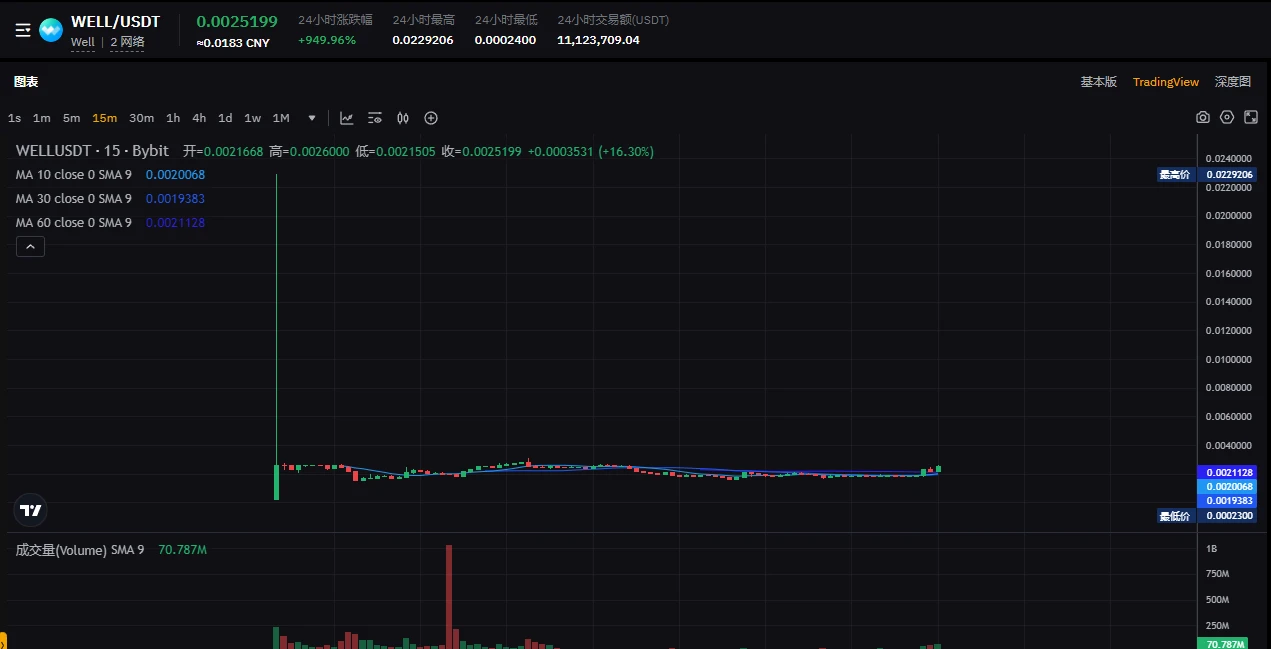Viewport: 1271px width, 649px height.
Task: Click the TradingView logo on chart
Action: pyautogui.click(x=31, y=510)
